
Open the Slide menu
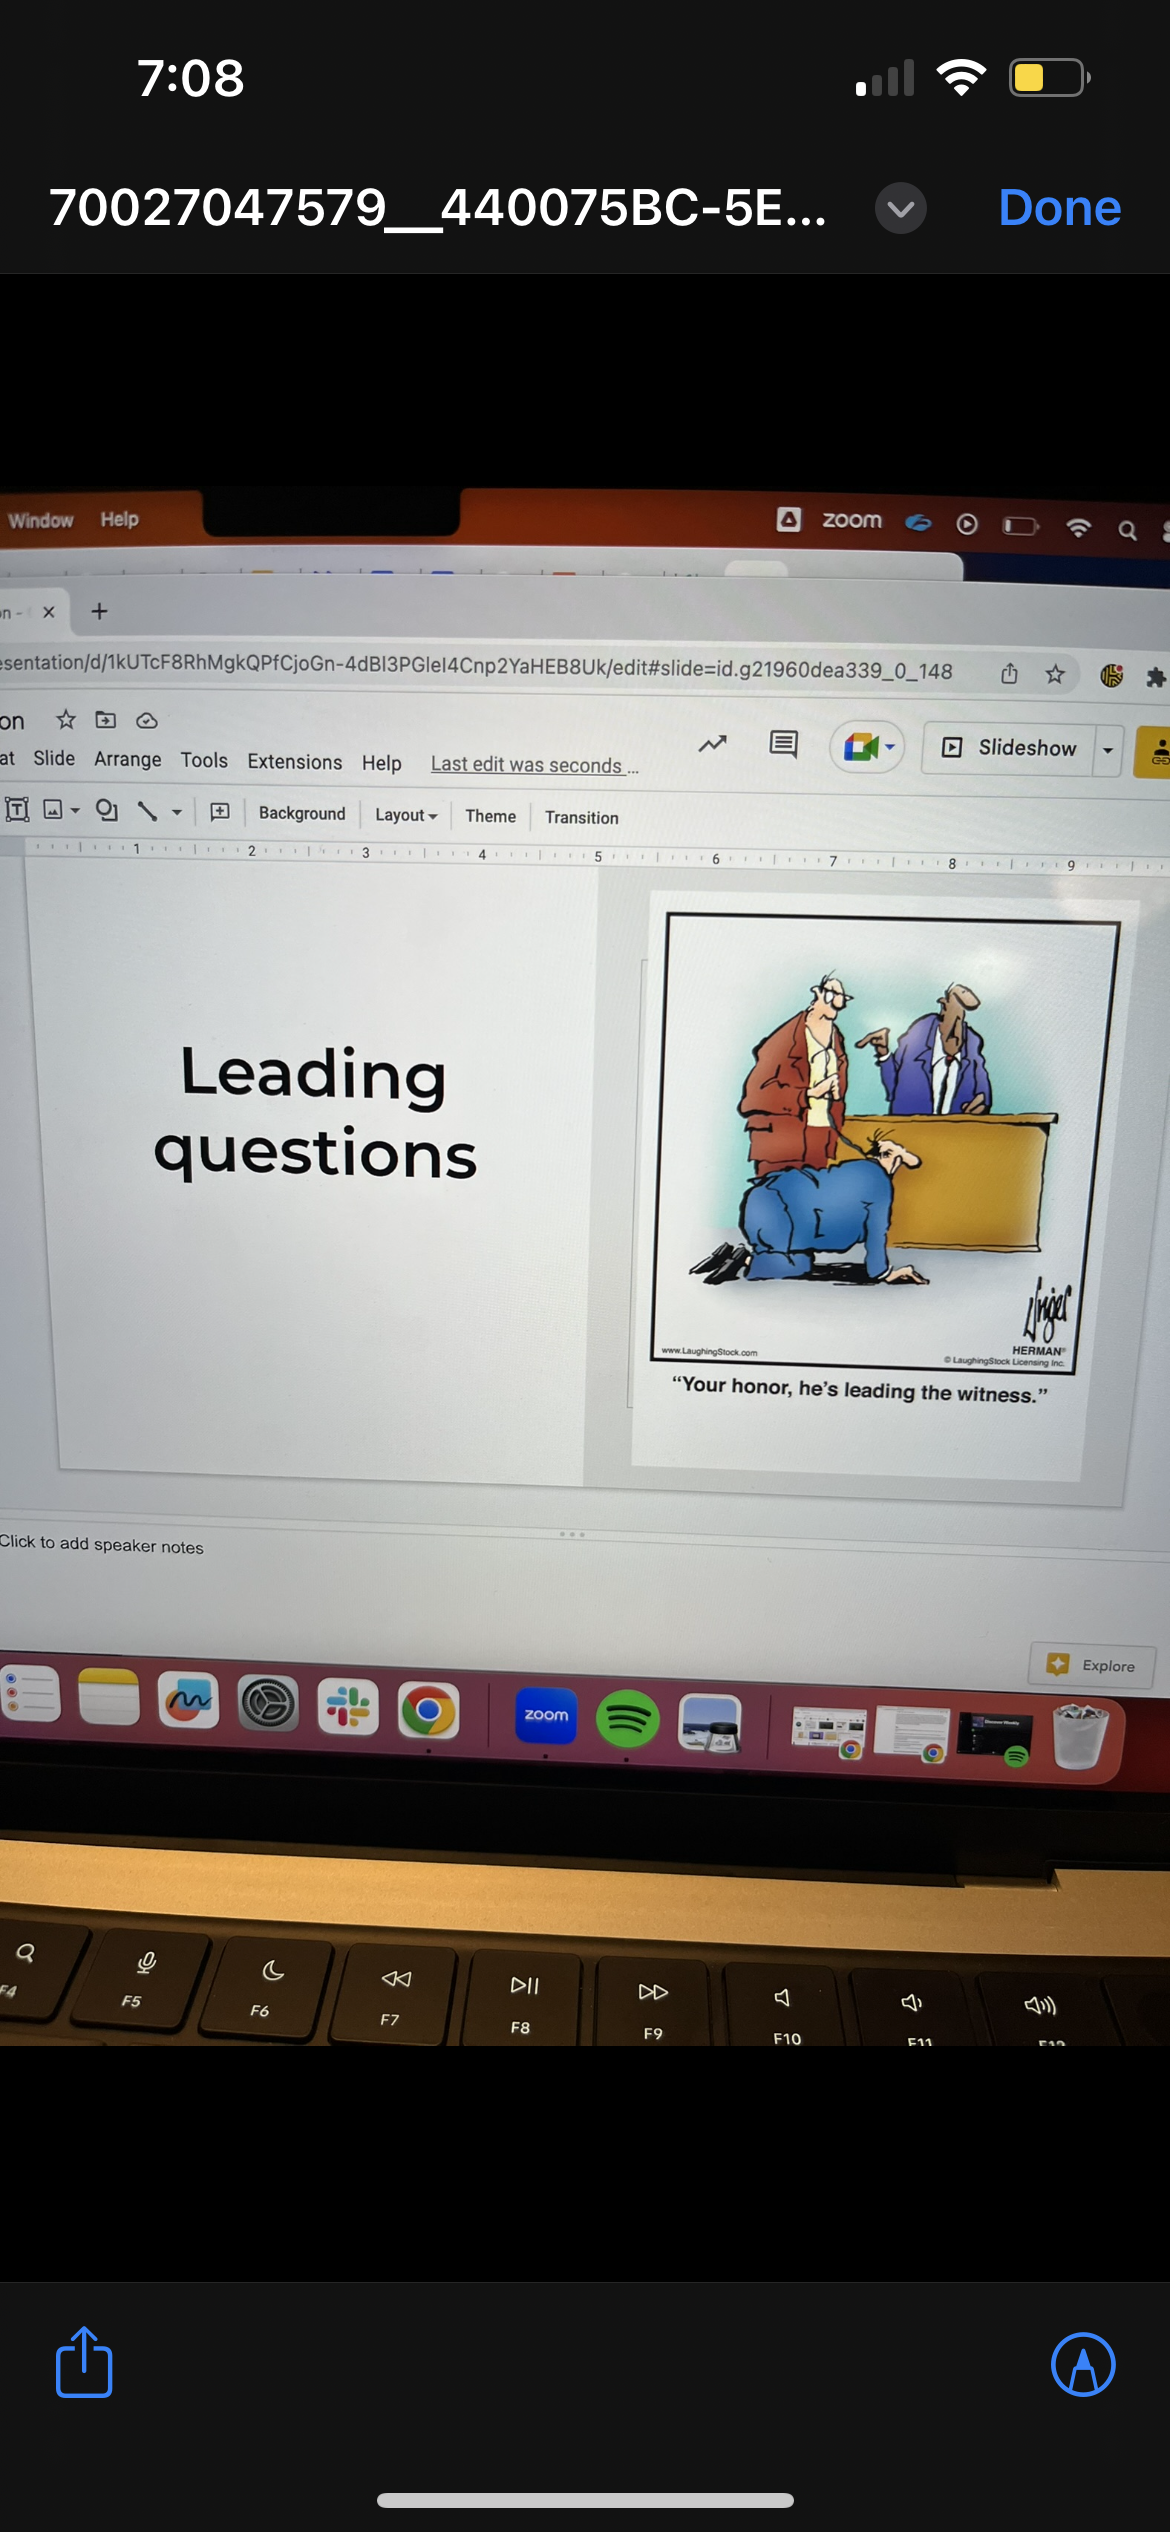click(x=54, y=758)
